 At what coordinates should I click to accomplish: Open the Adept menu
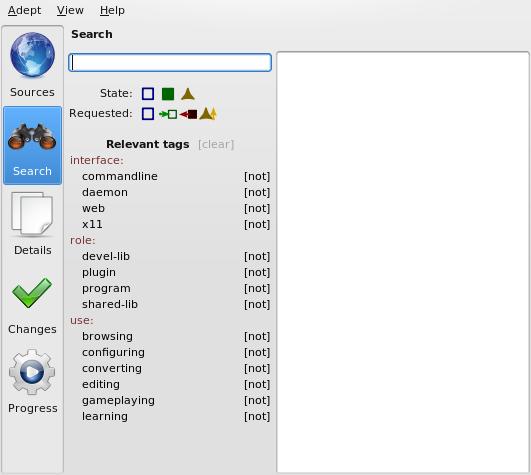click(24, 10)
